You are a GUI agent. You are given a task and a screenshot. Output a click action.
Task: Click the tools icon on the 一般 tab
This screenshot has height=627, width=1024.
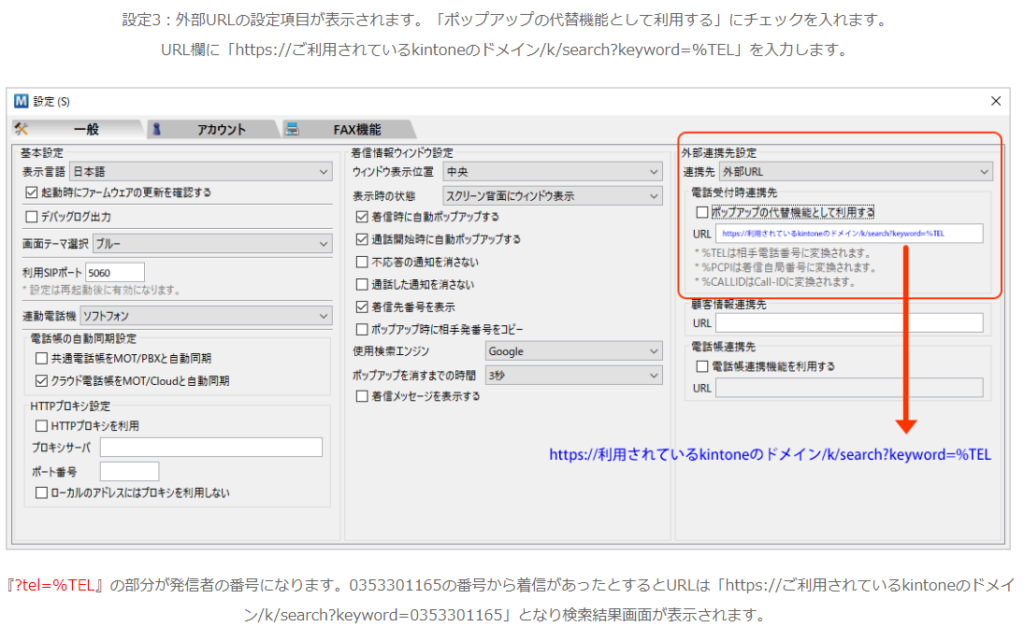[22, 129]
